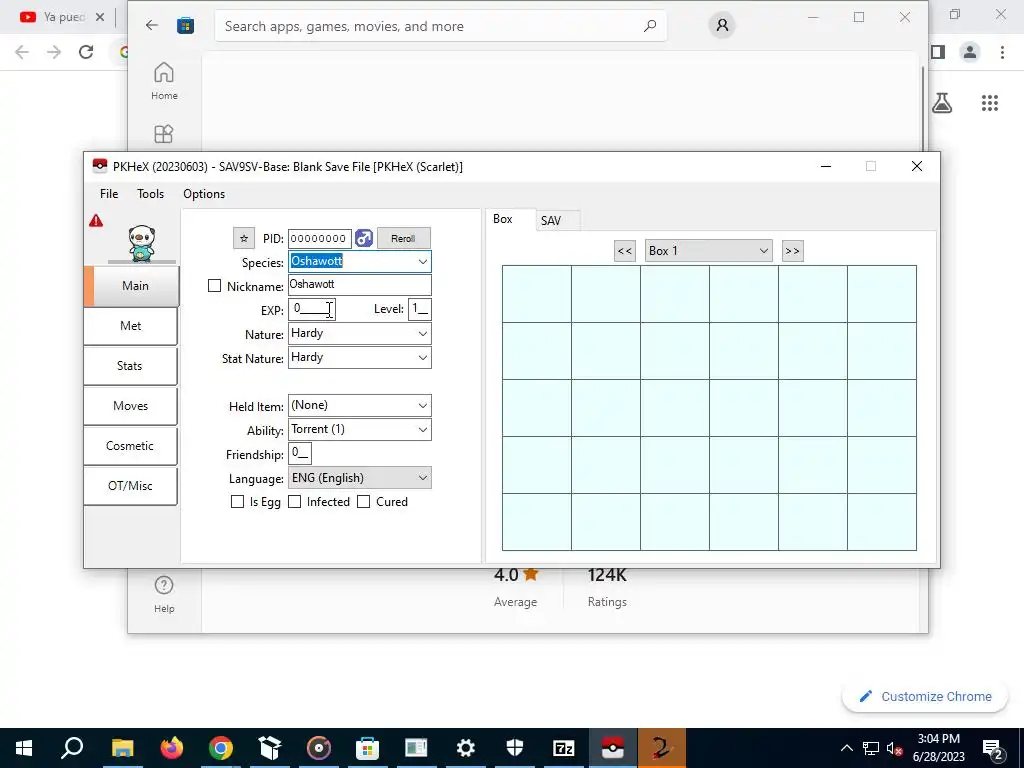Image resolution: width=1024 pixels, height=768 pixels.
Task: Open 7-Zip from the taskbar
Action: 564,748
